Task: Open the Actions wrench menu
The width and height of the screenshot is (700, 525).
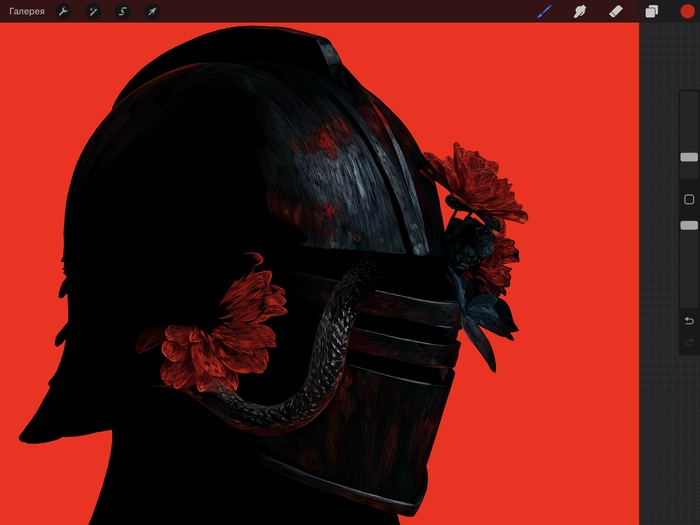Action: [62, 11]
